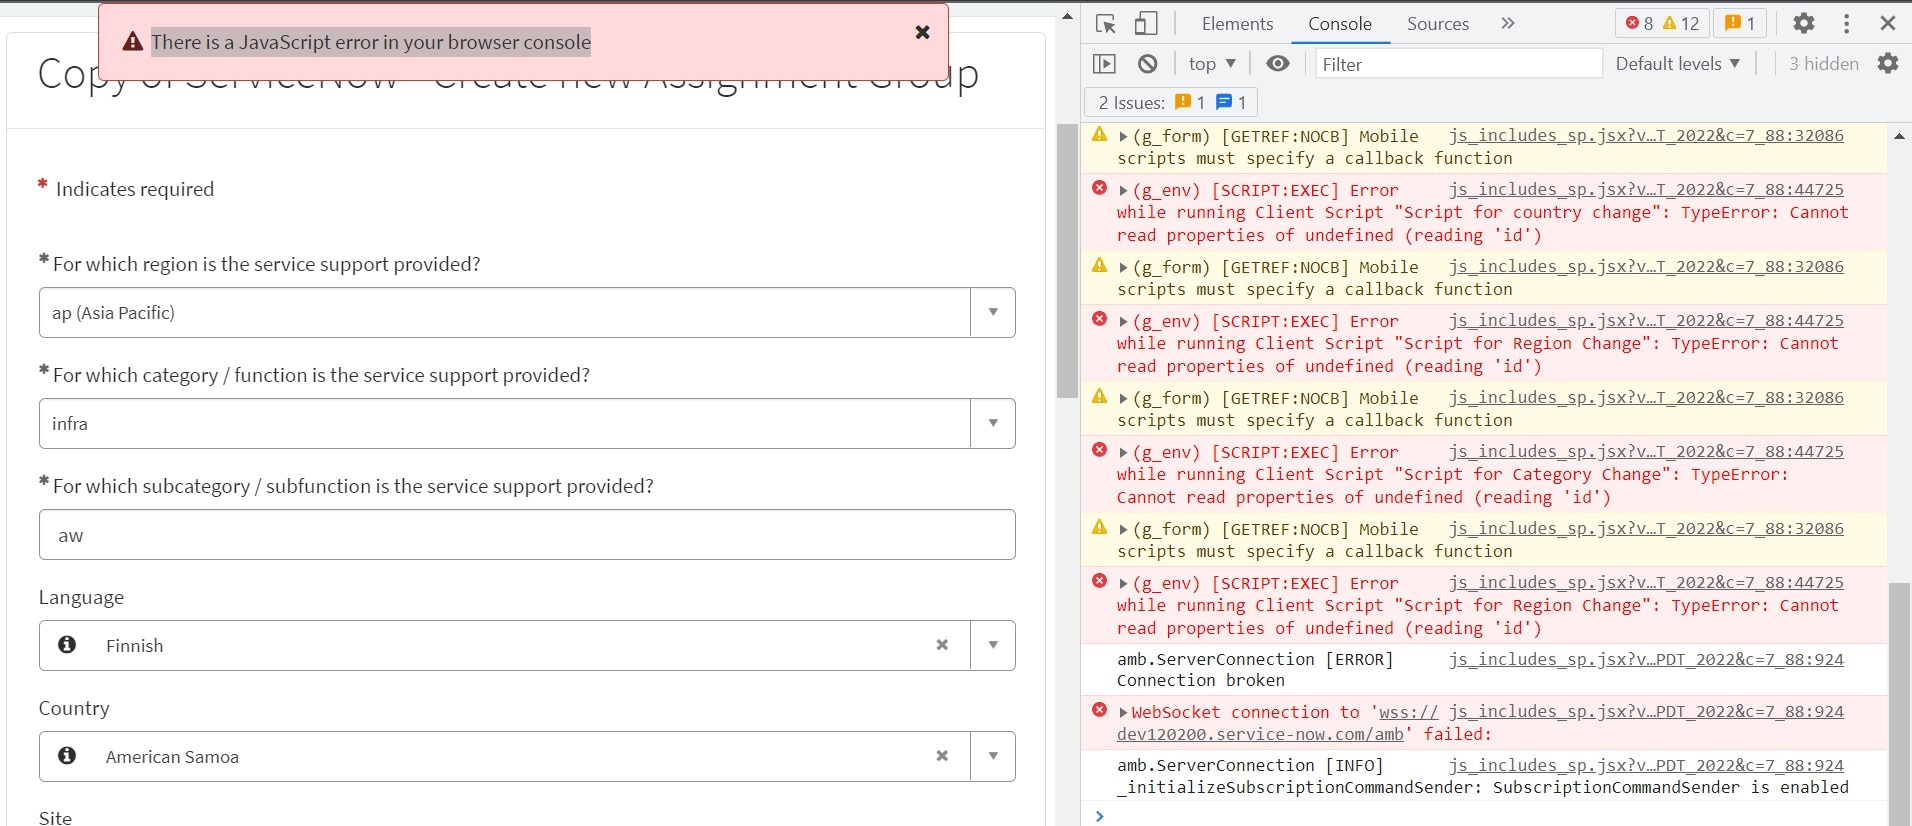Click the inspect element picker icon

1105,24
